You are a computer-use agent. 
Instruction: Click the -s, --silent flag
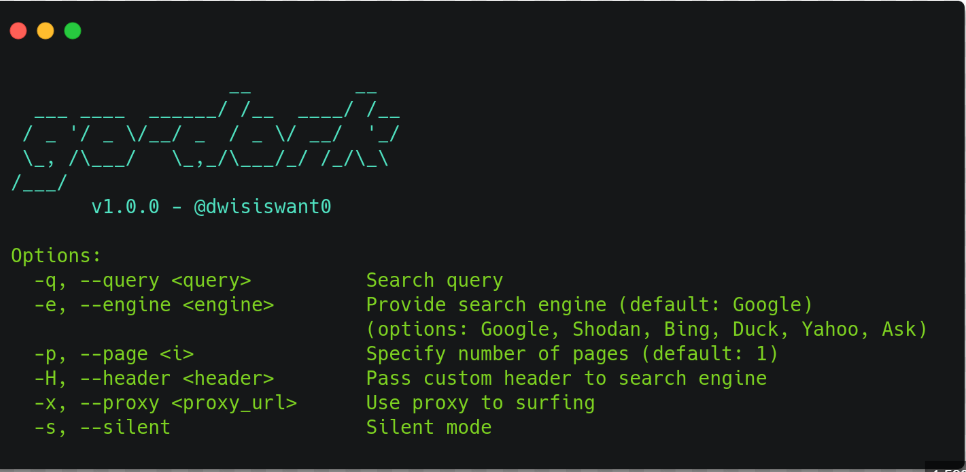(102, 427)
